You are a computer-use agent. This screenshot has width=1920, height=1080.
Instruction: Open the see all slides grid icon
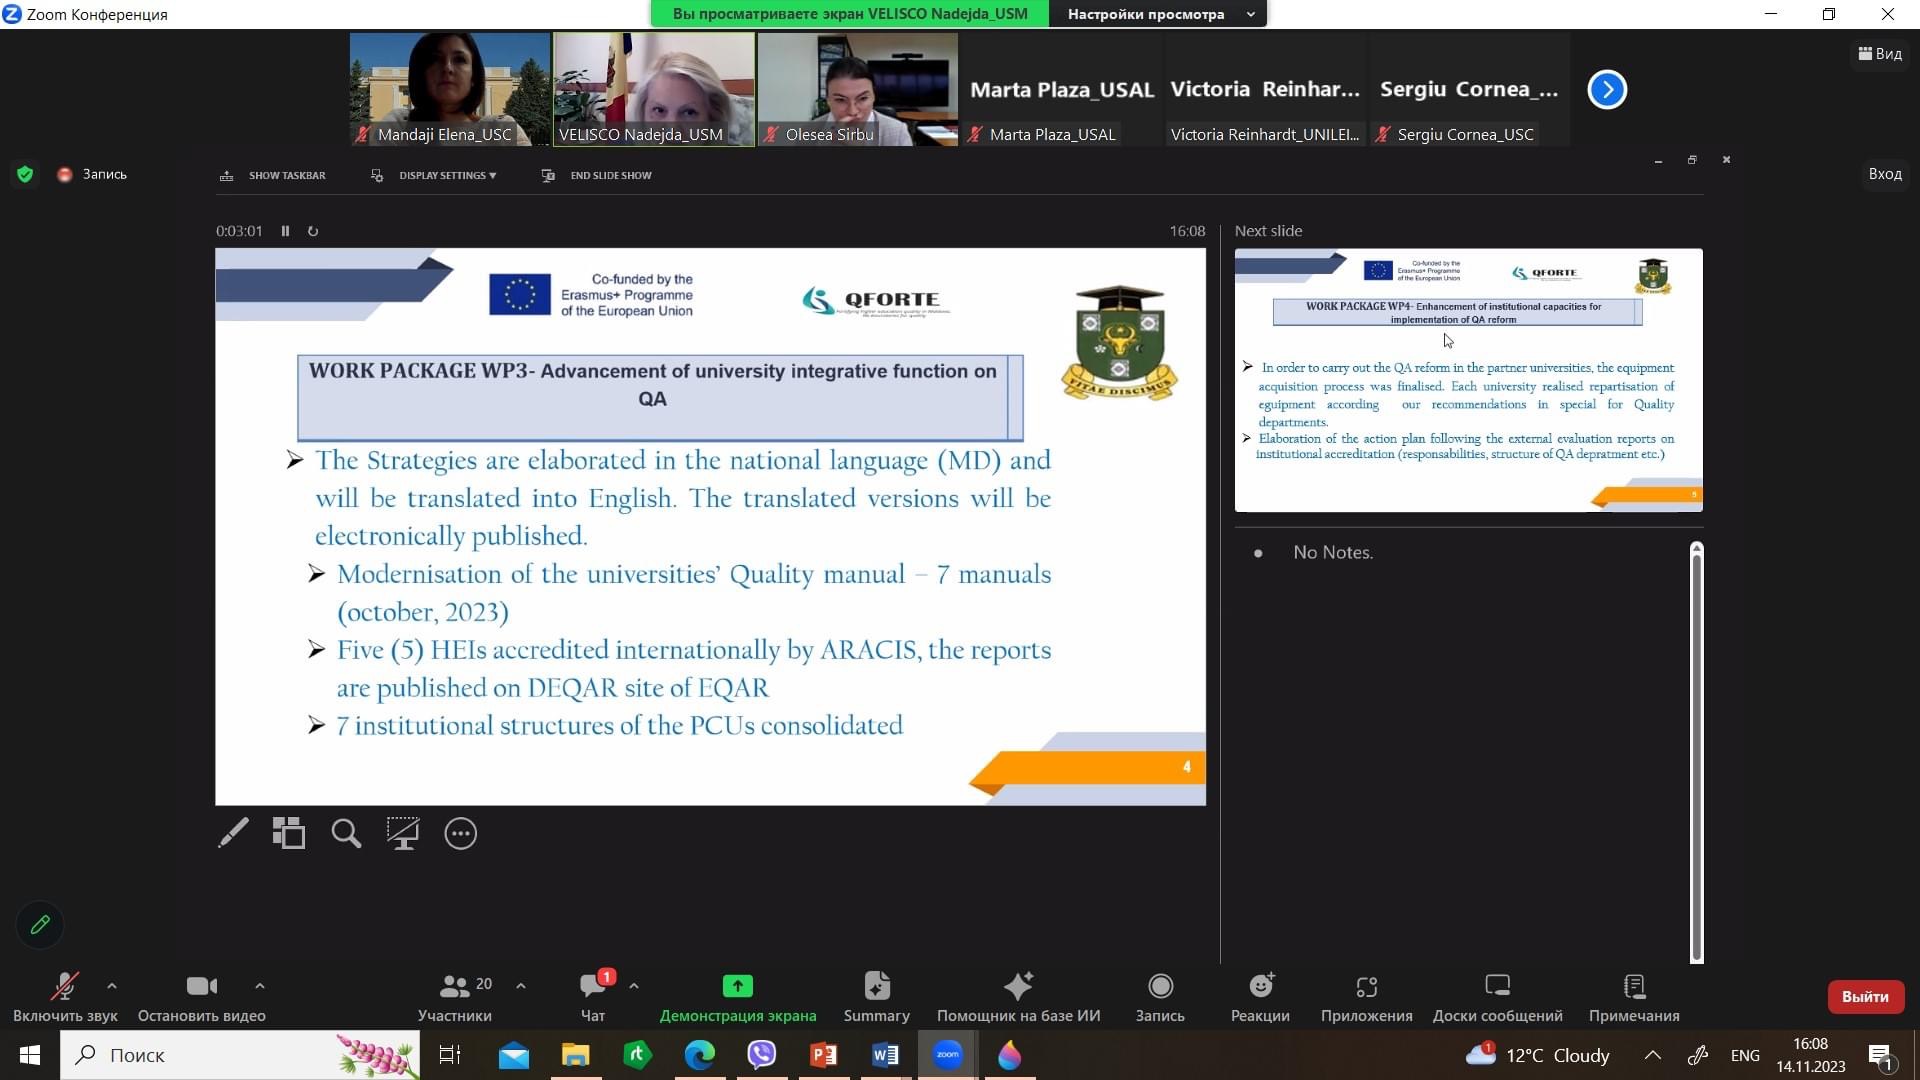(x=289, y=833)
